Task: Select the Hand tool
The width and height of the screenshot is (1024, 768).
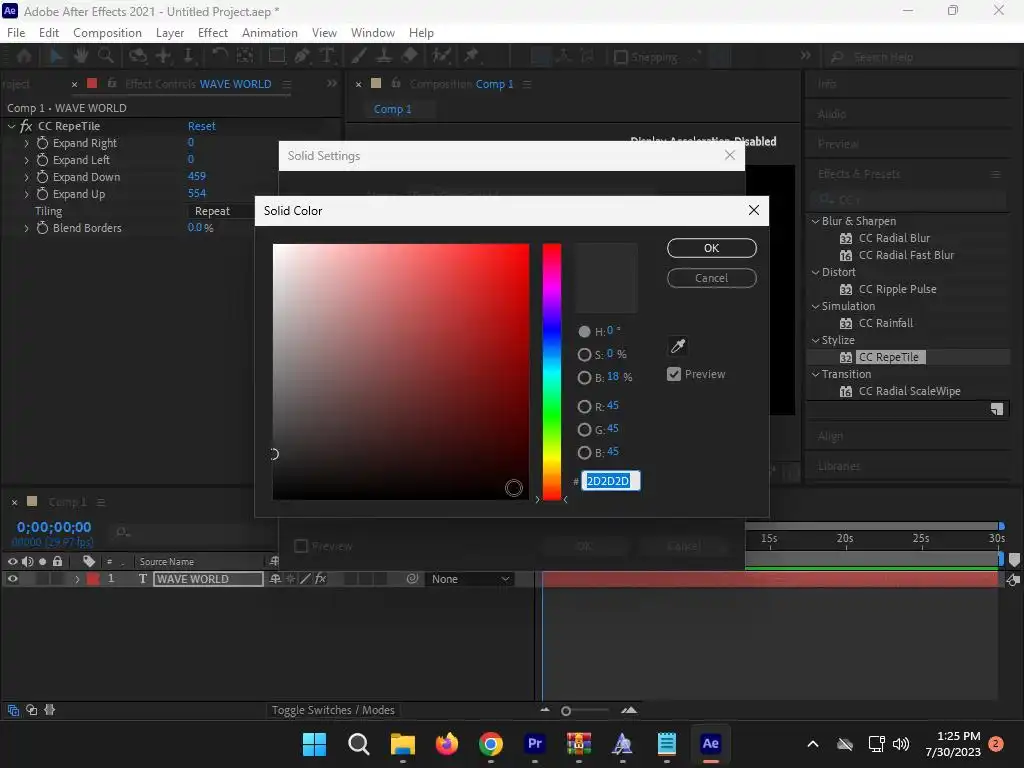Action: (81, 56)
